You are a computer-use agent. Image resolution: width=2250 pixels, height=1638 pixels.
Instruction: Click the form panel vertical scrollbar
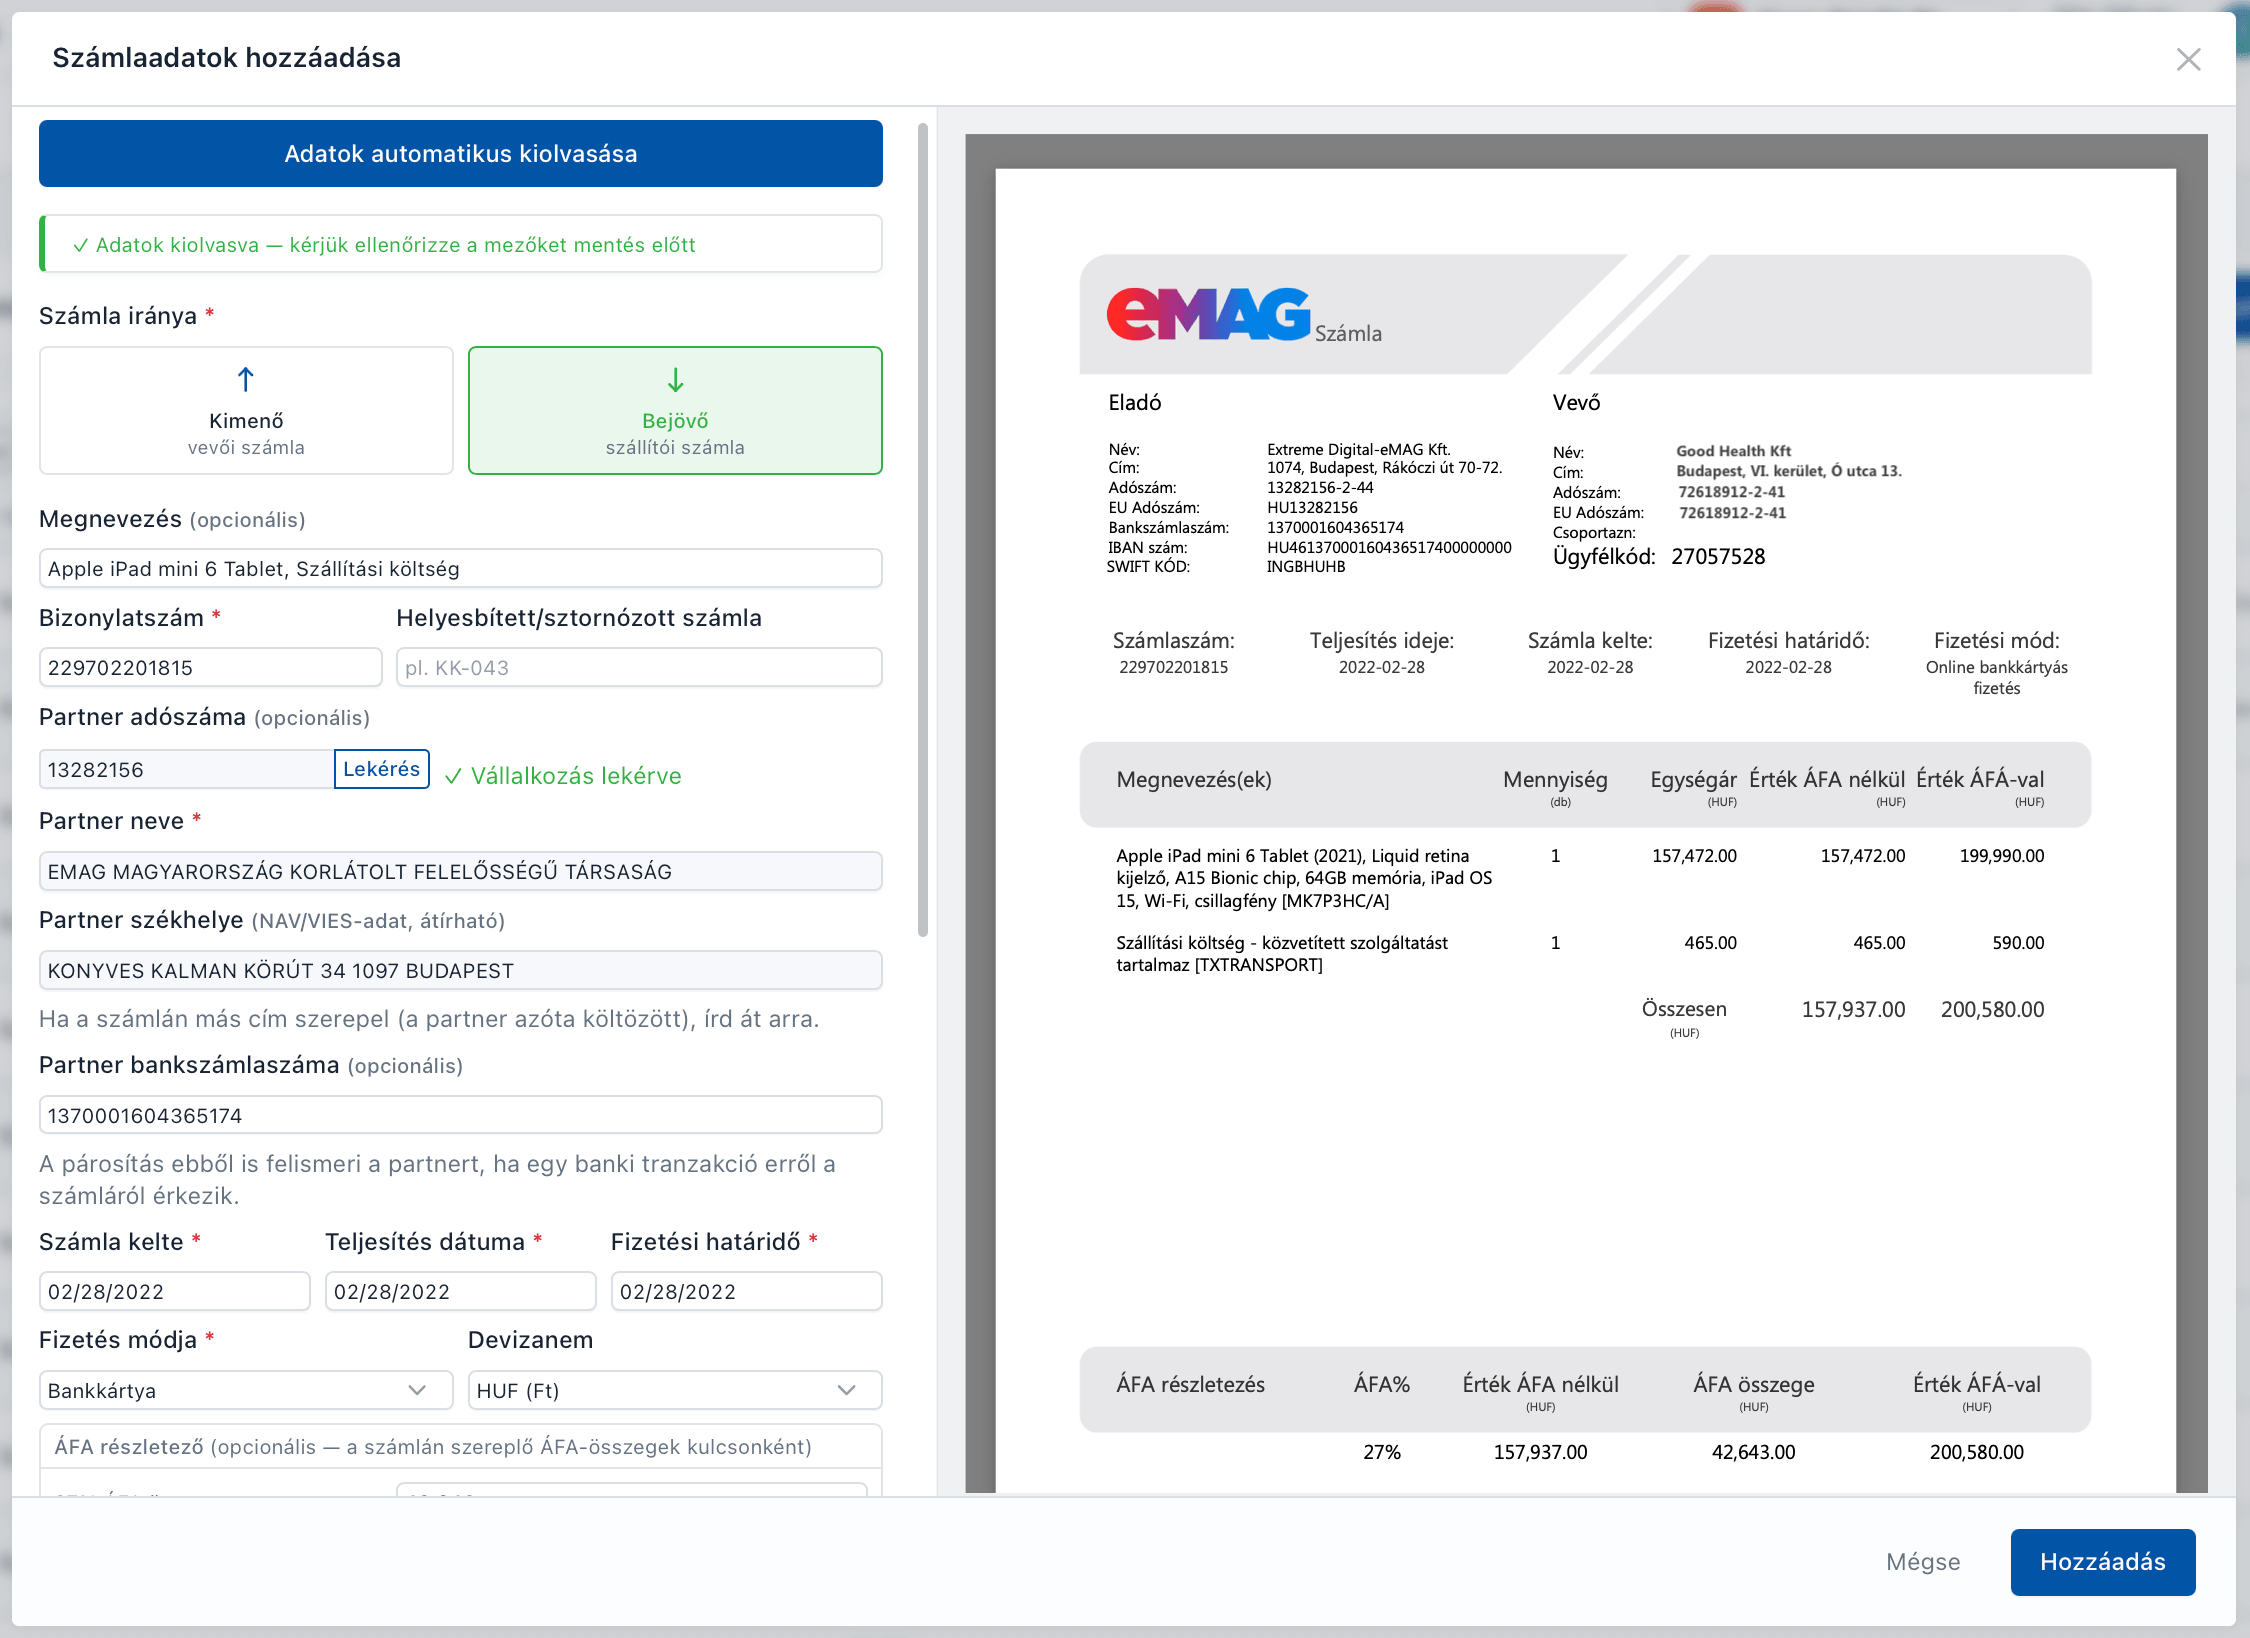point(923,530)
